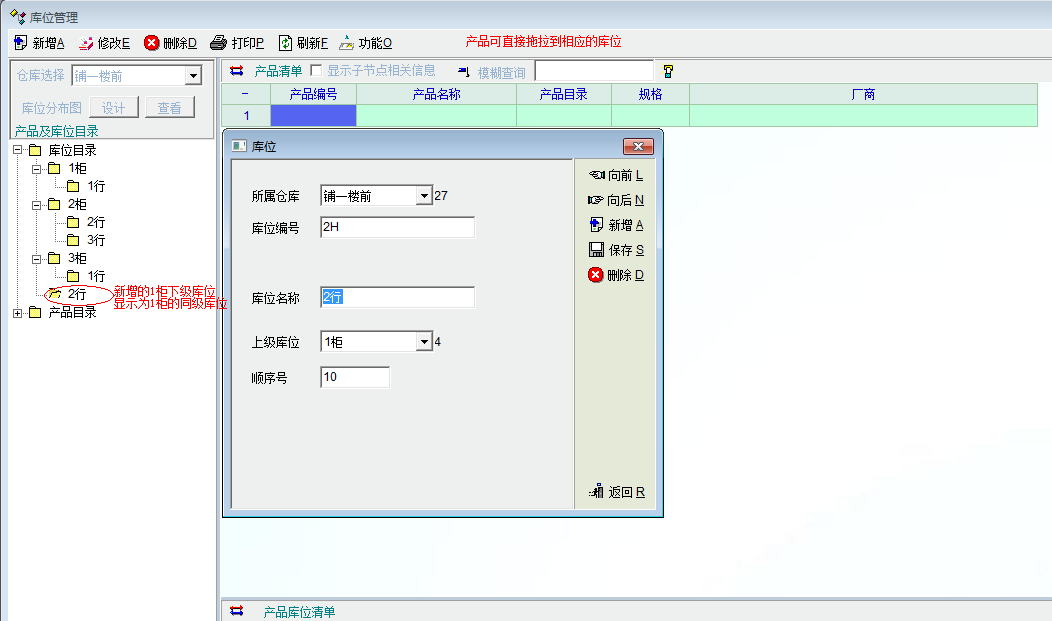The height and width of the screenshot is (621, 1052).
Task: Expand the 产品目录 tree node
Action: (x=18, y=313)
